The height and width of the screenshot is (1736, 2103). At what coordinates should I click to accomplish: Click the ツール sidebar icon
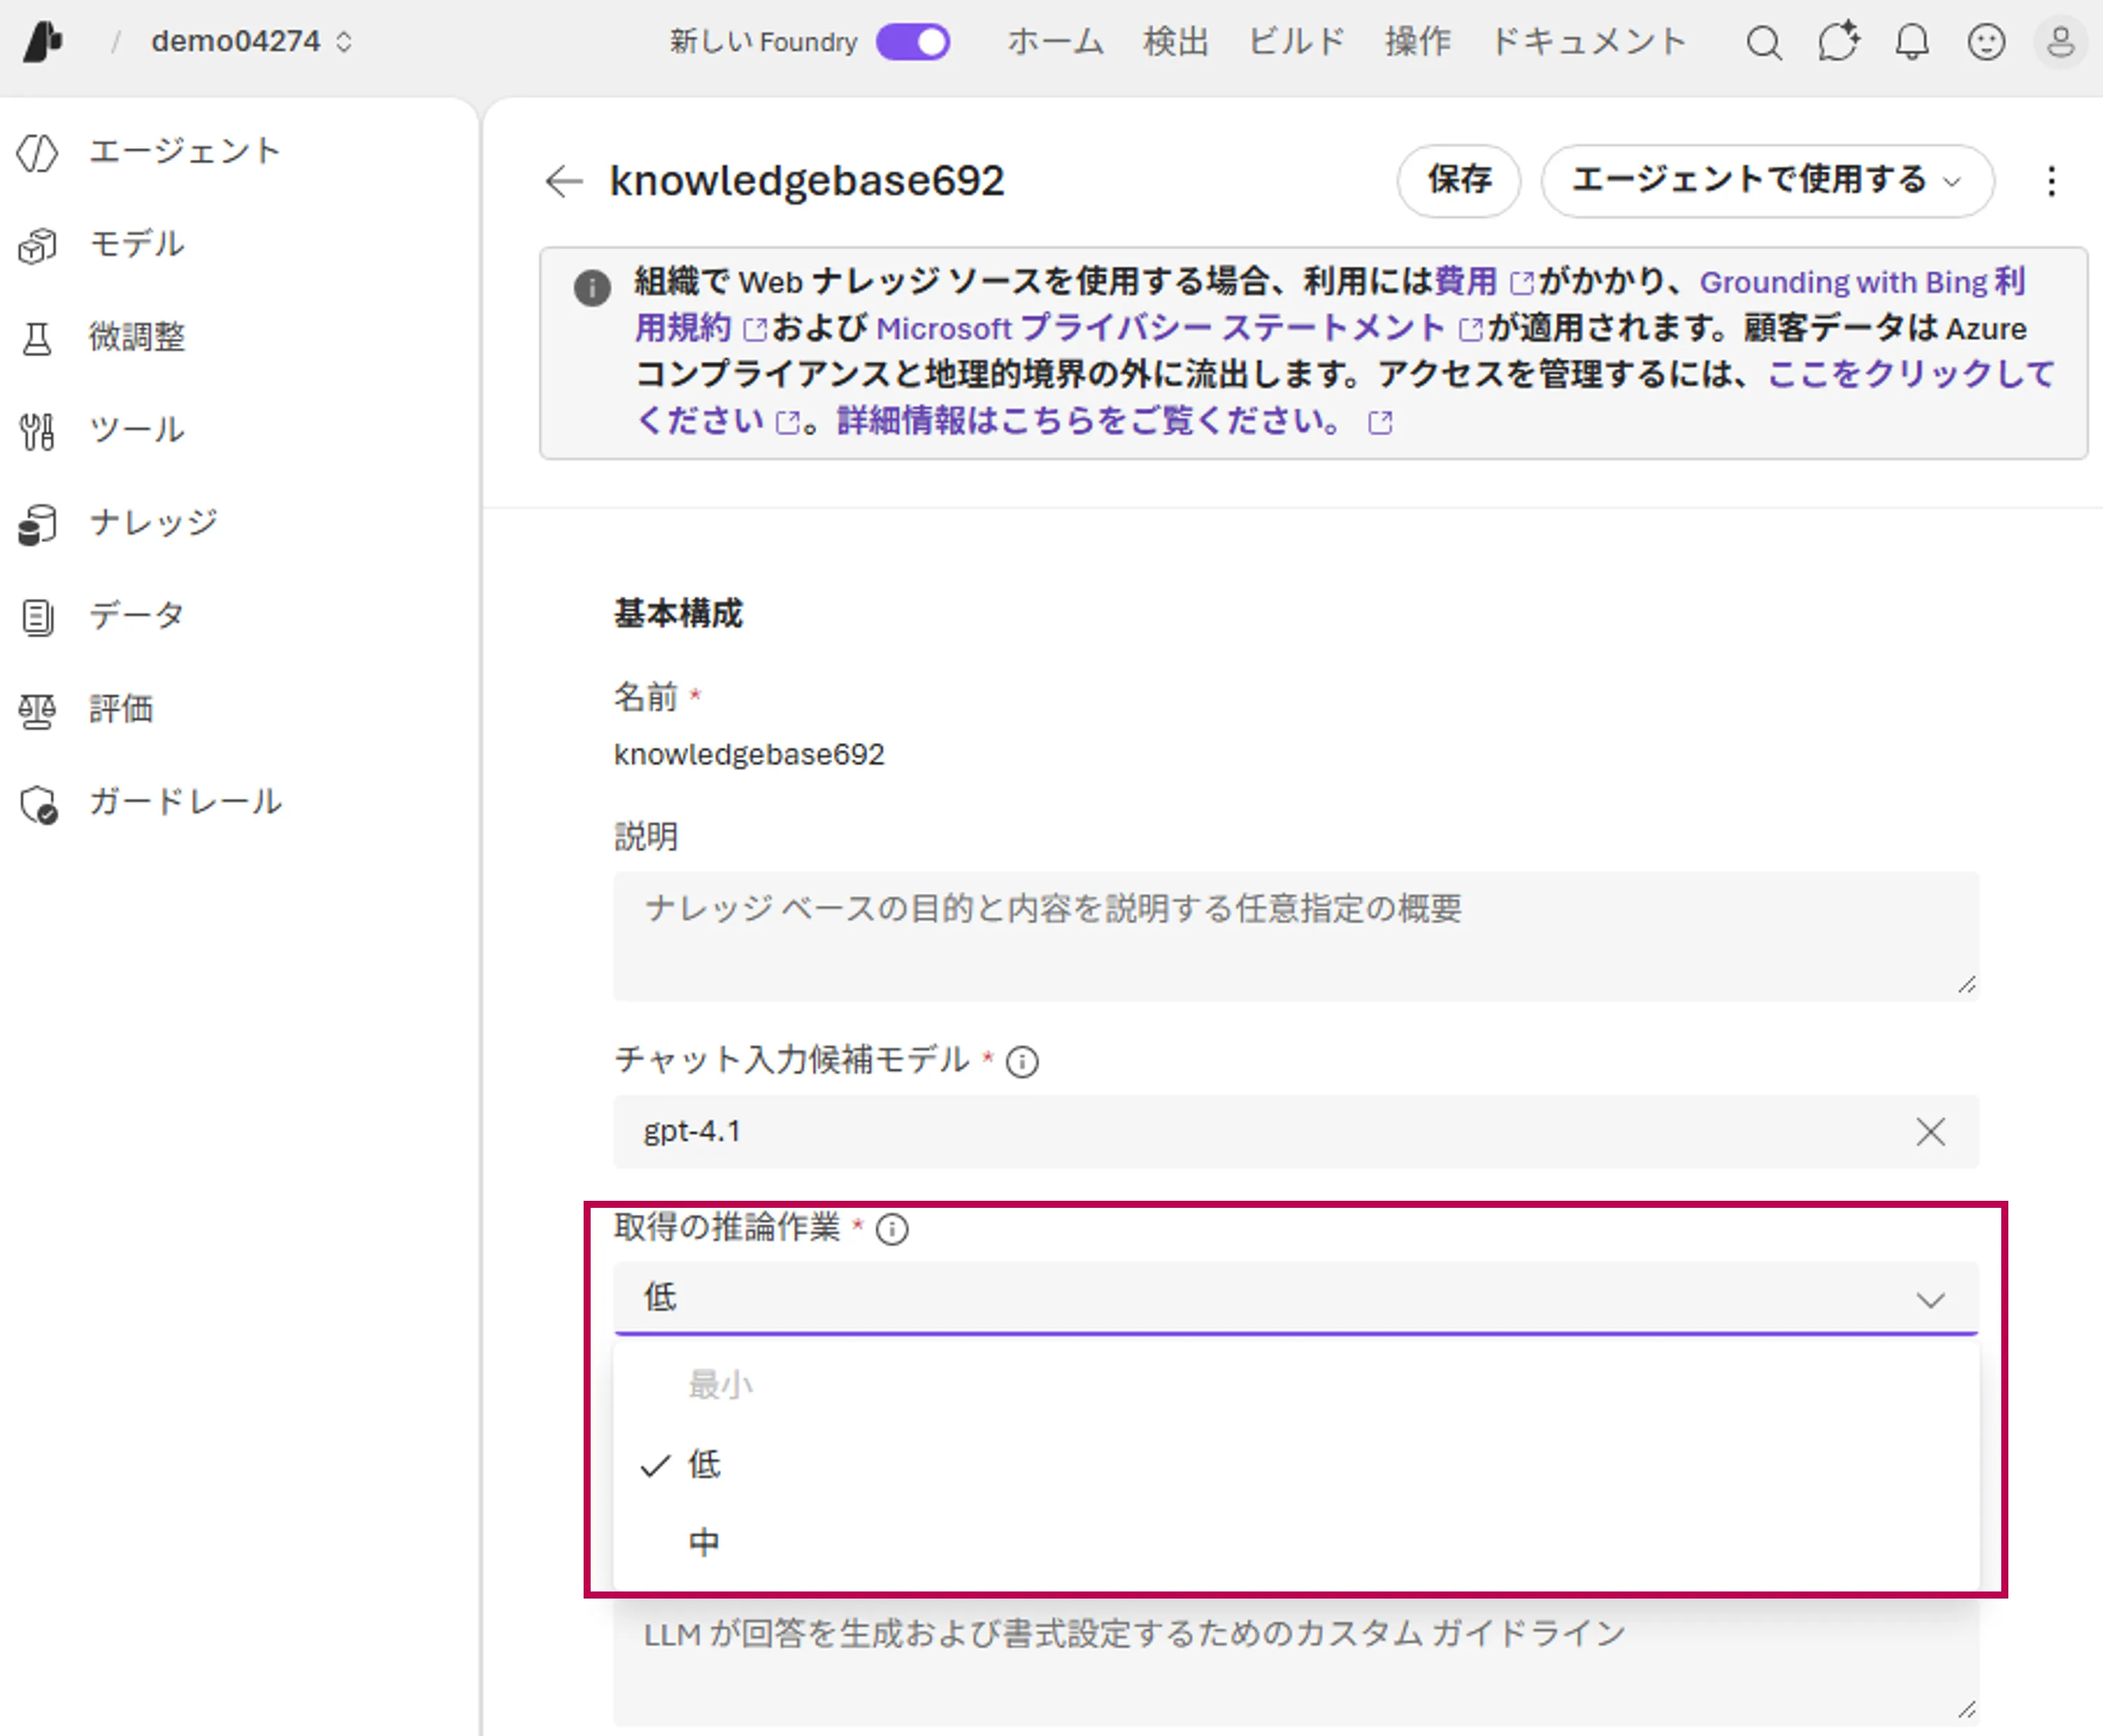[38, 431]
